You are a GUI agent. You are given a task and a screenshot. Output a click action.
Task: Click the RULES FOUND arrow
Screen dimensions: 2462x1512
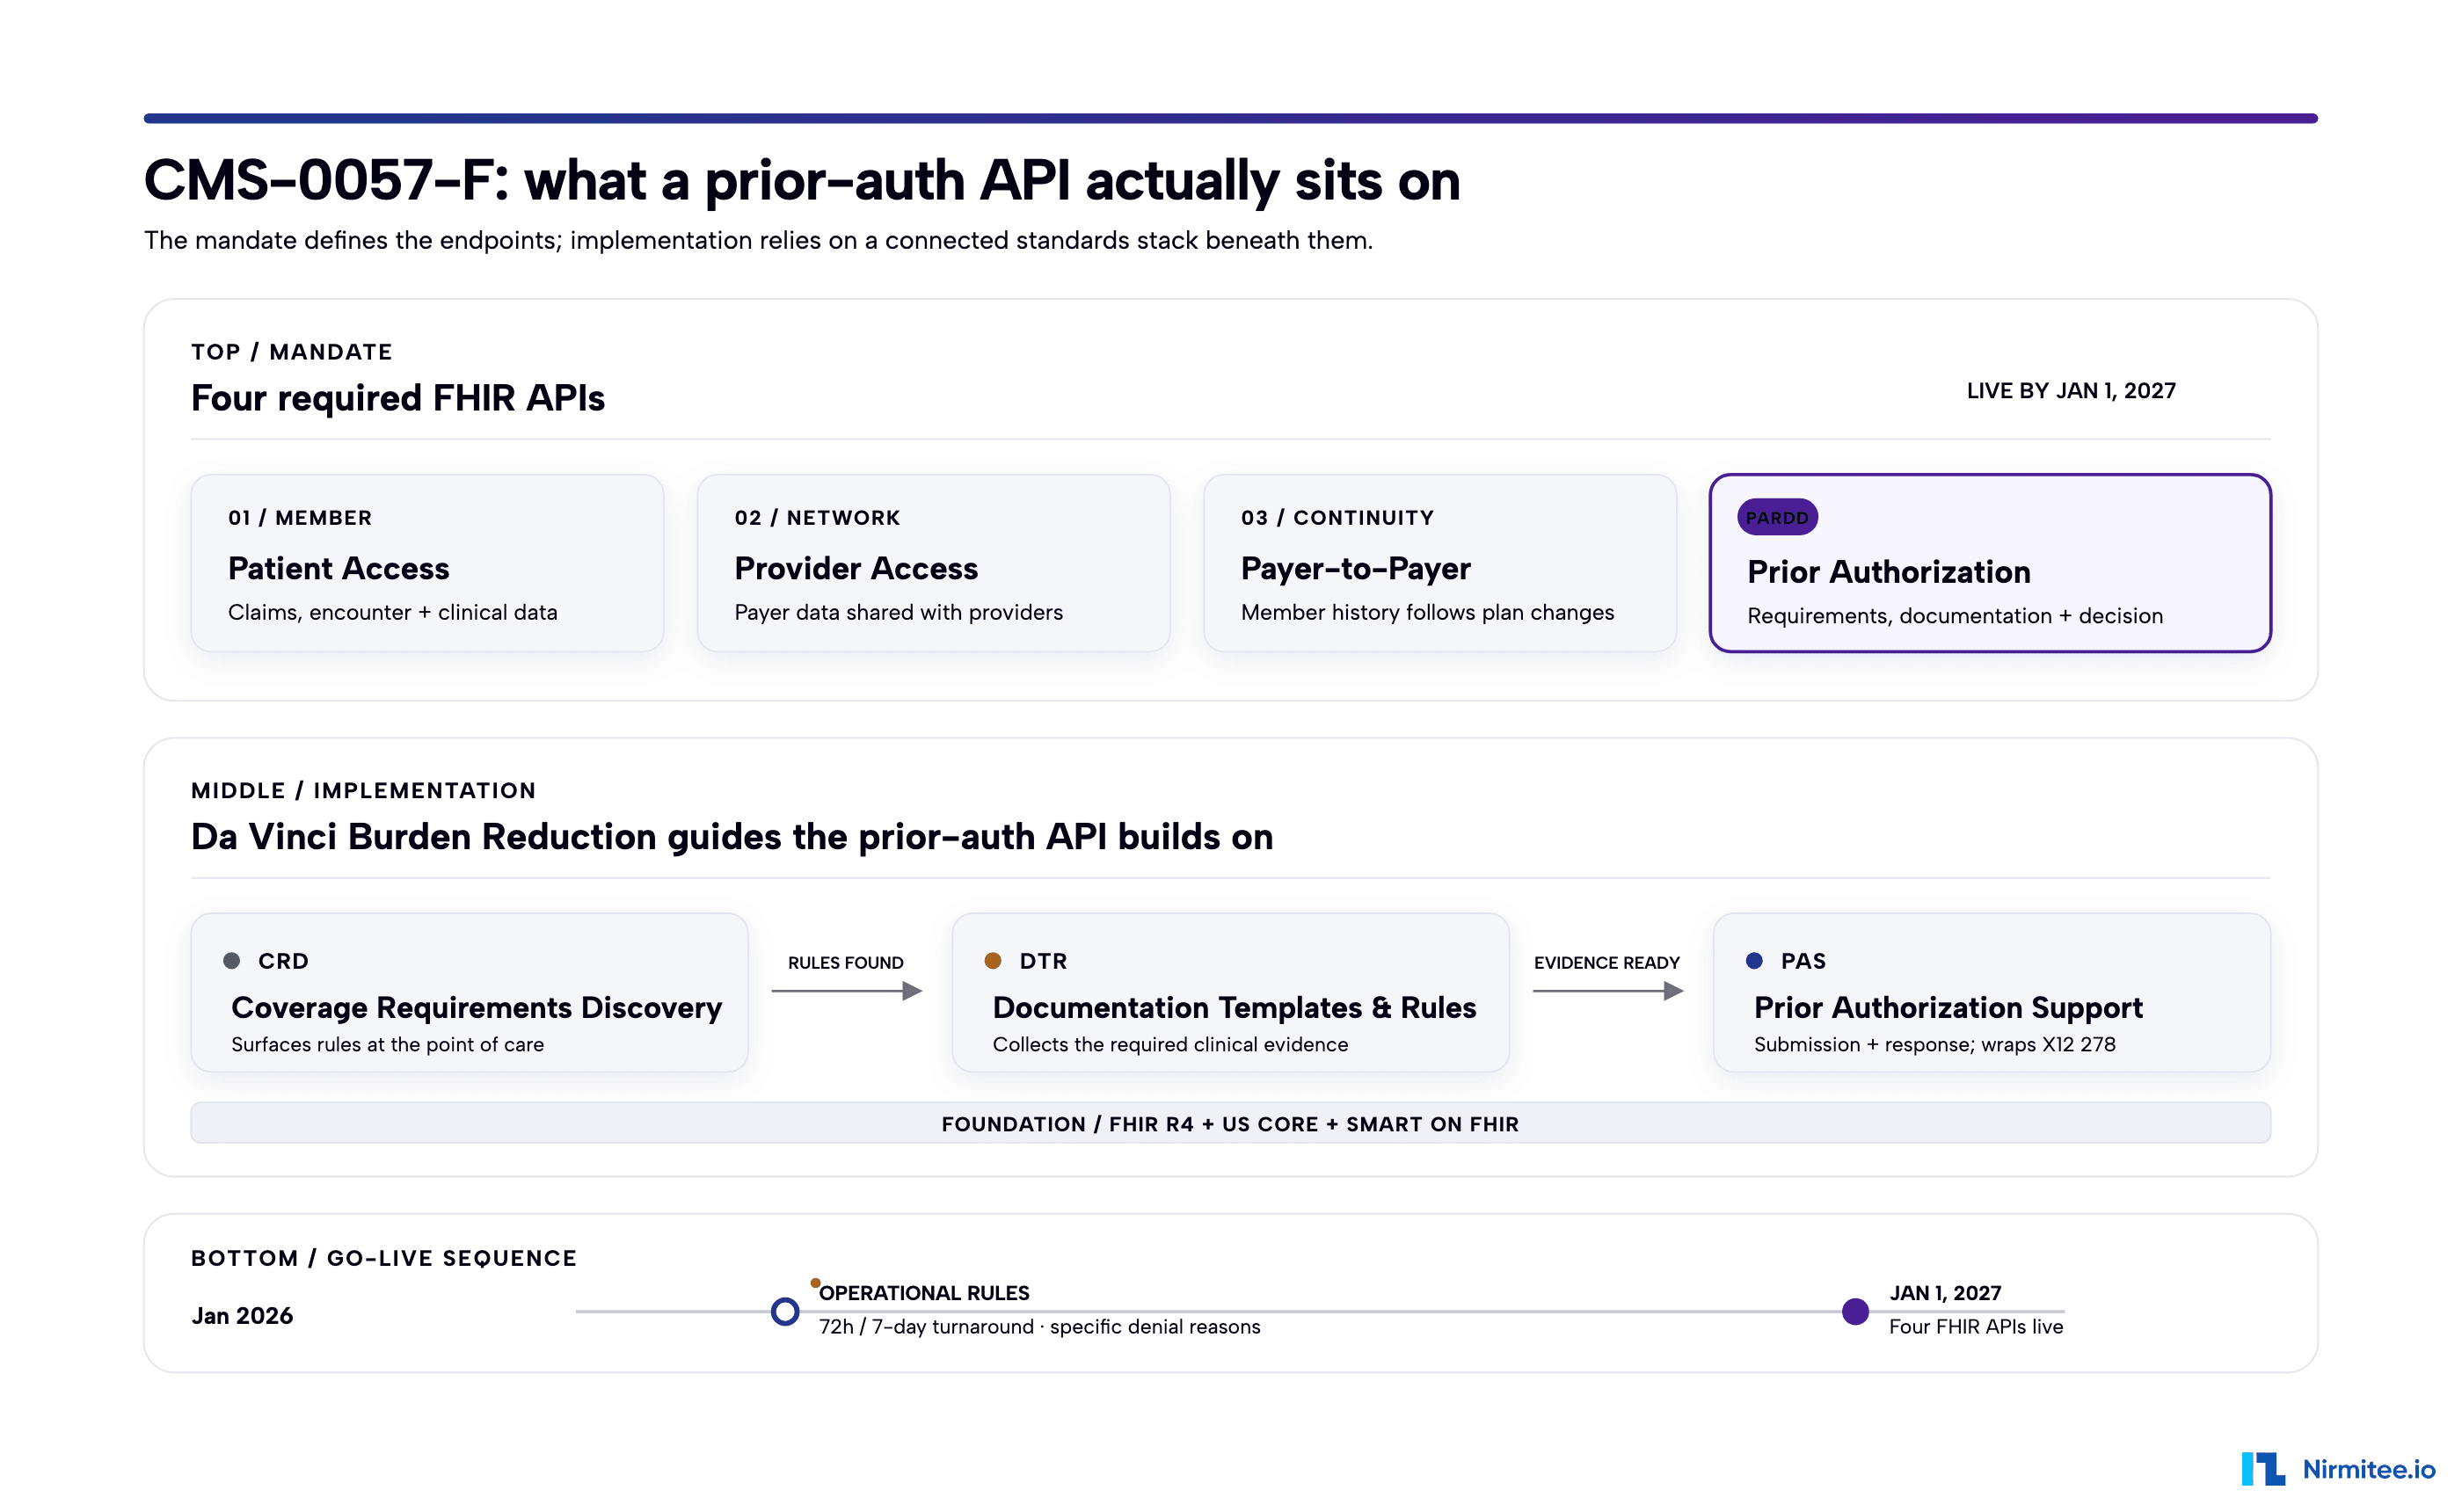tap(846, 990)
